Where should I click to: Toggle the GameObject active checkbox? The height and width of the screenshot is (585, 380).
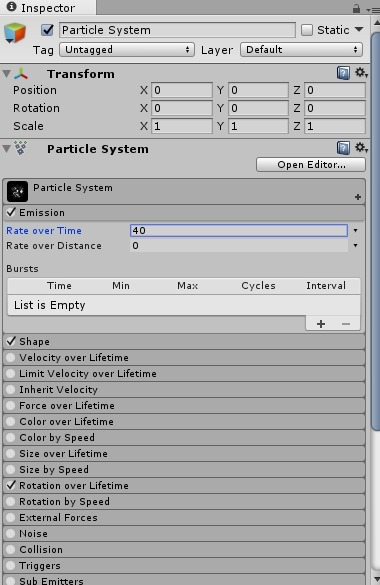tap(47, 30)
